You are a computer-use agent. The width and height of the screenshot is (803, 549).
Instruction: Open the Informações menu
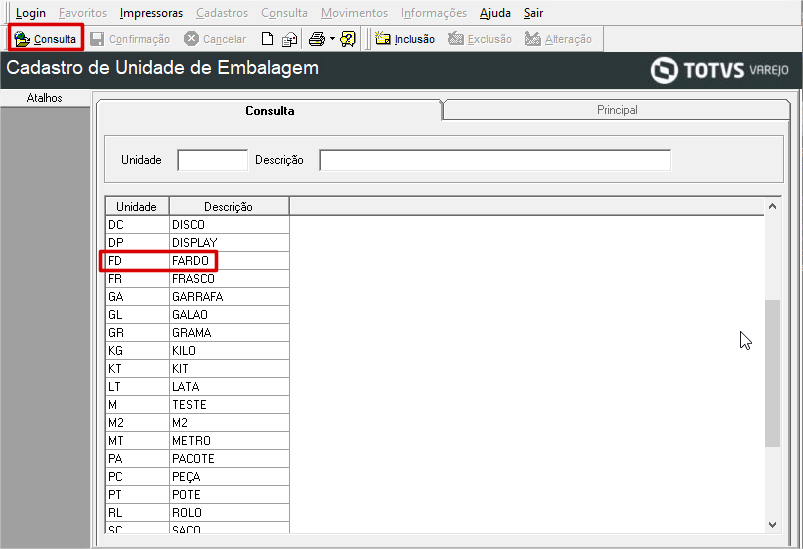(434, 13)
